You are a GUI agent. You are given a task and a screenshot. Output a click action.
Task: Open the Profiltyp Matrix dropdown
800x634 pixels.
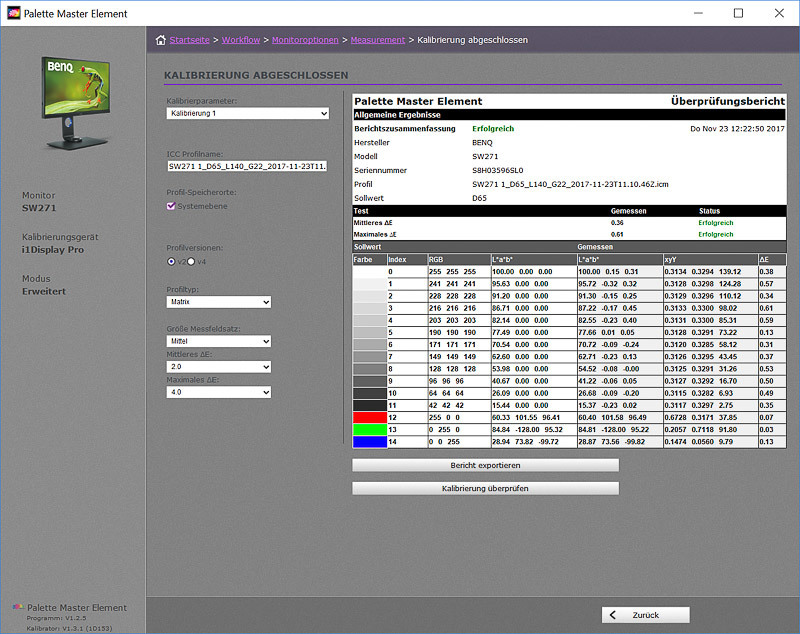(x=218, y=302)
